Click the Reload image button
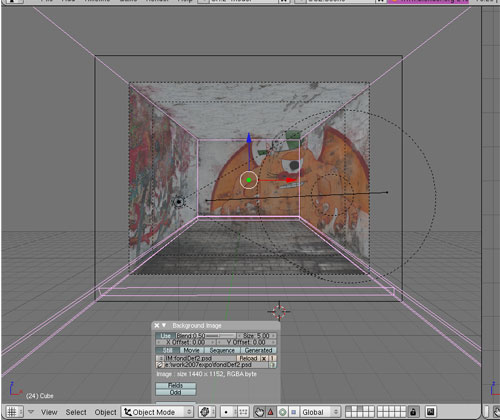Image resolution: width=500 pixels, height=420 pixels. 248,358
